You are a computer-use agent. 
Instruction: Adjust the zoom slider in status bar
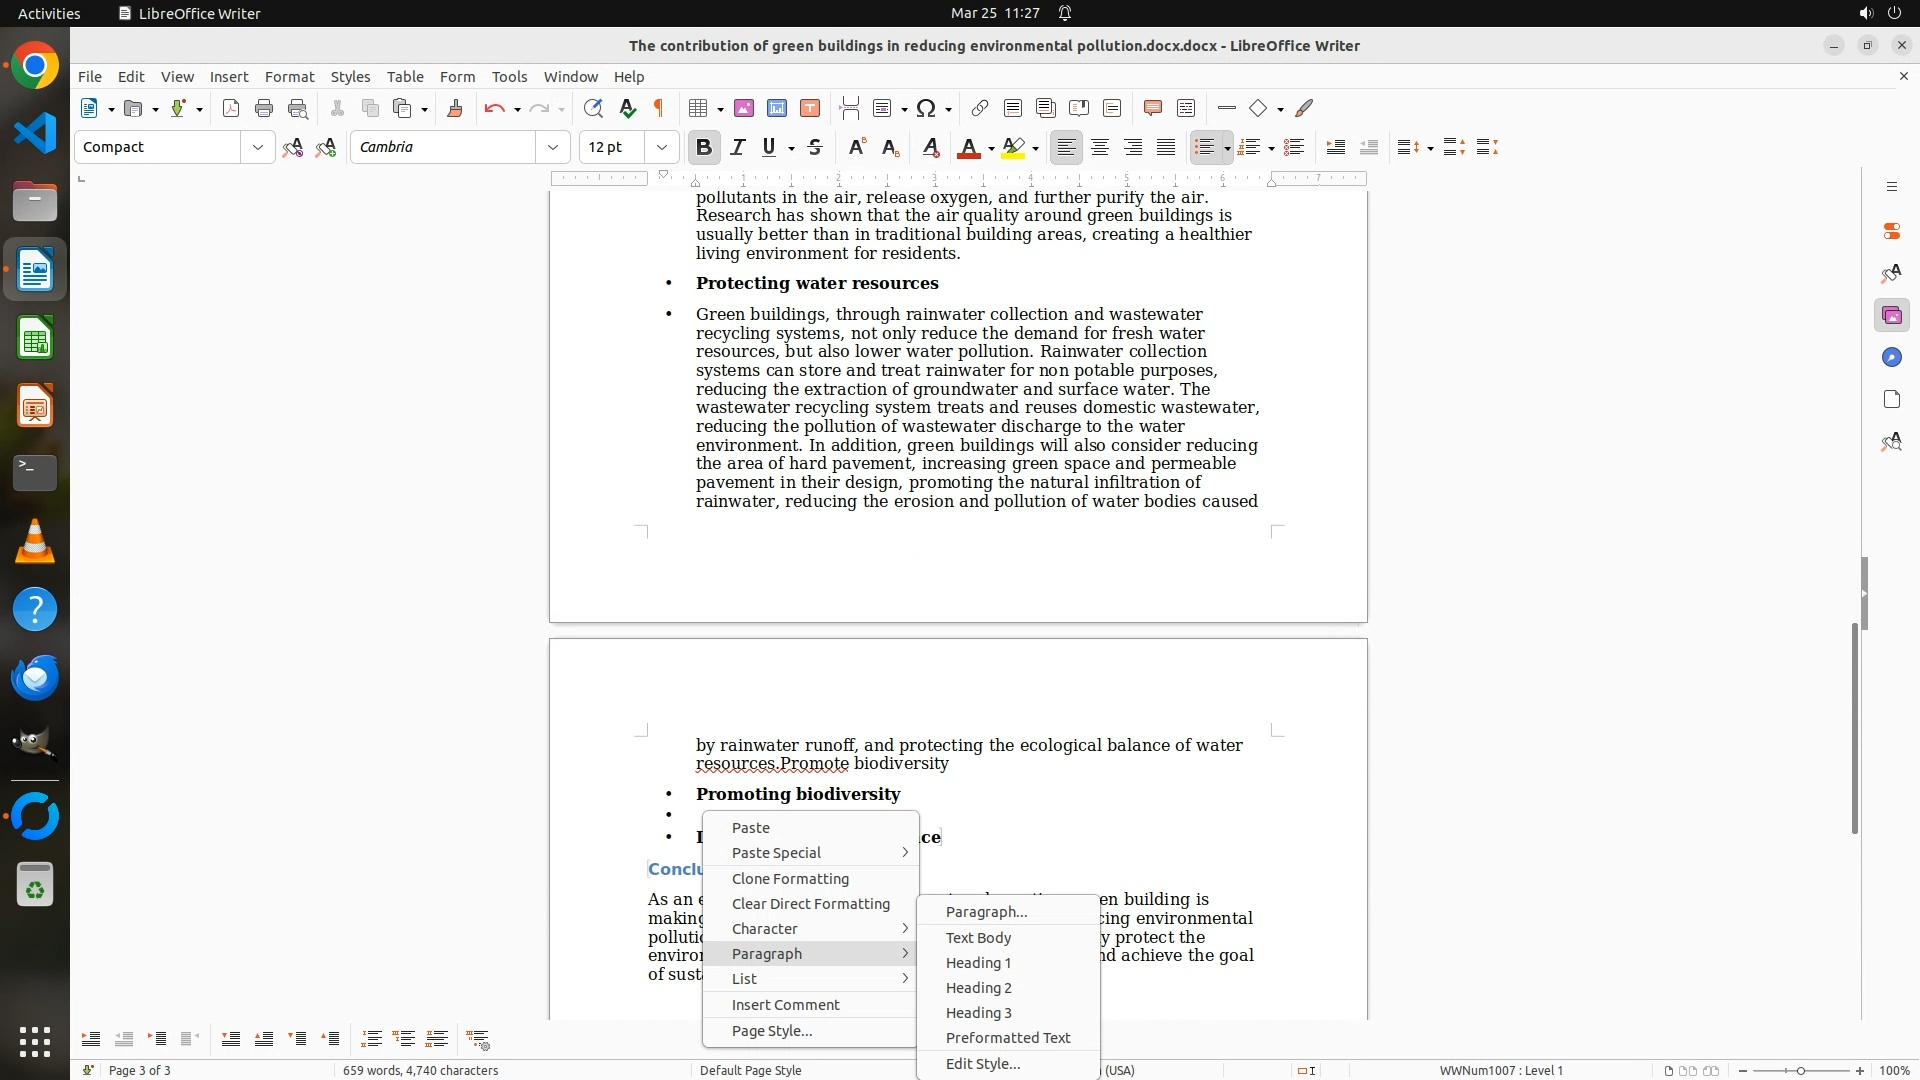tap(1800, 1071)
